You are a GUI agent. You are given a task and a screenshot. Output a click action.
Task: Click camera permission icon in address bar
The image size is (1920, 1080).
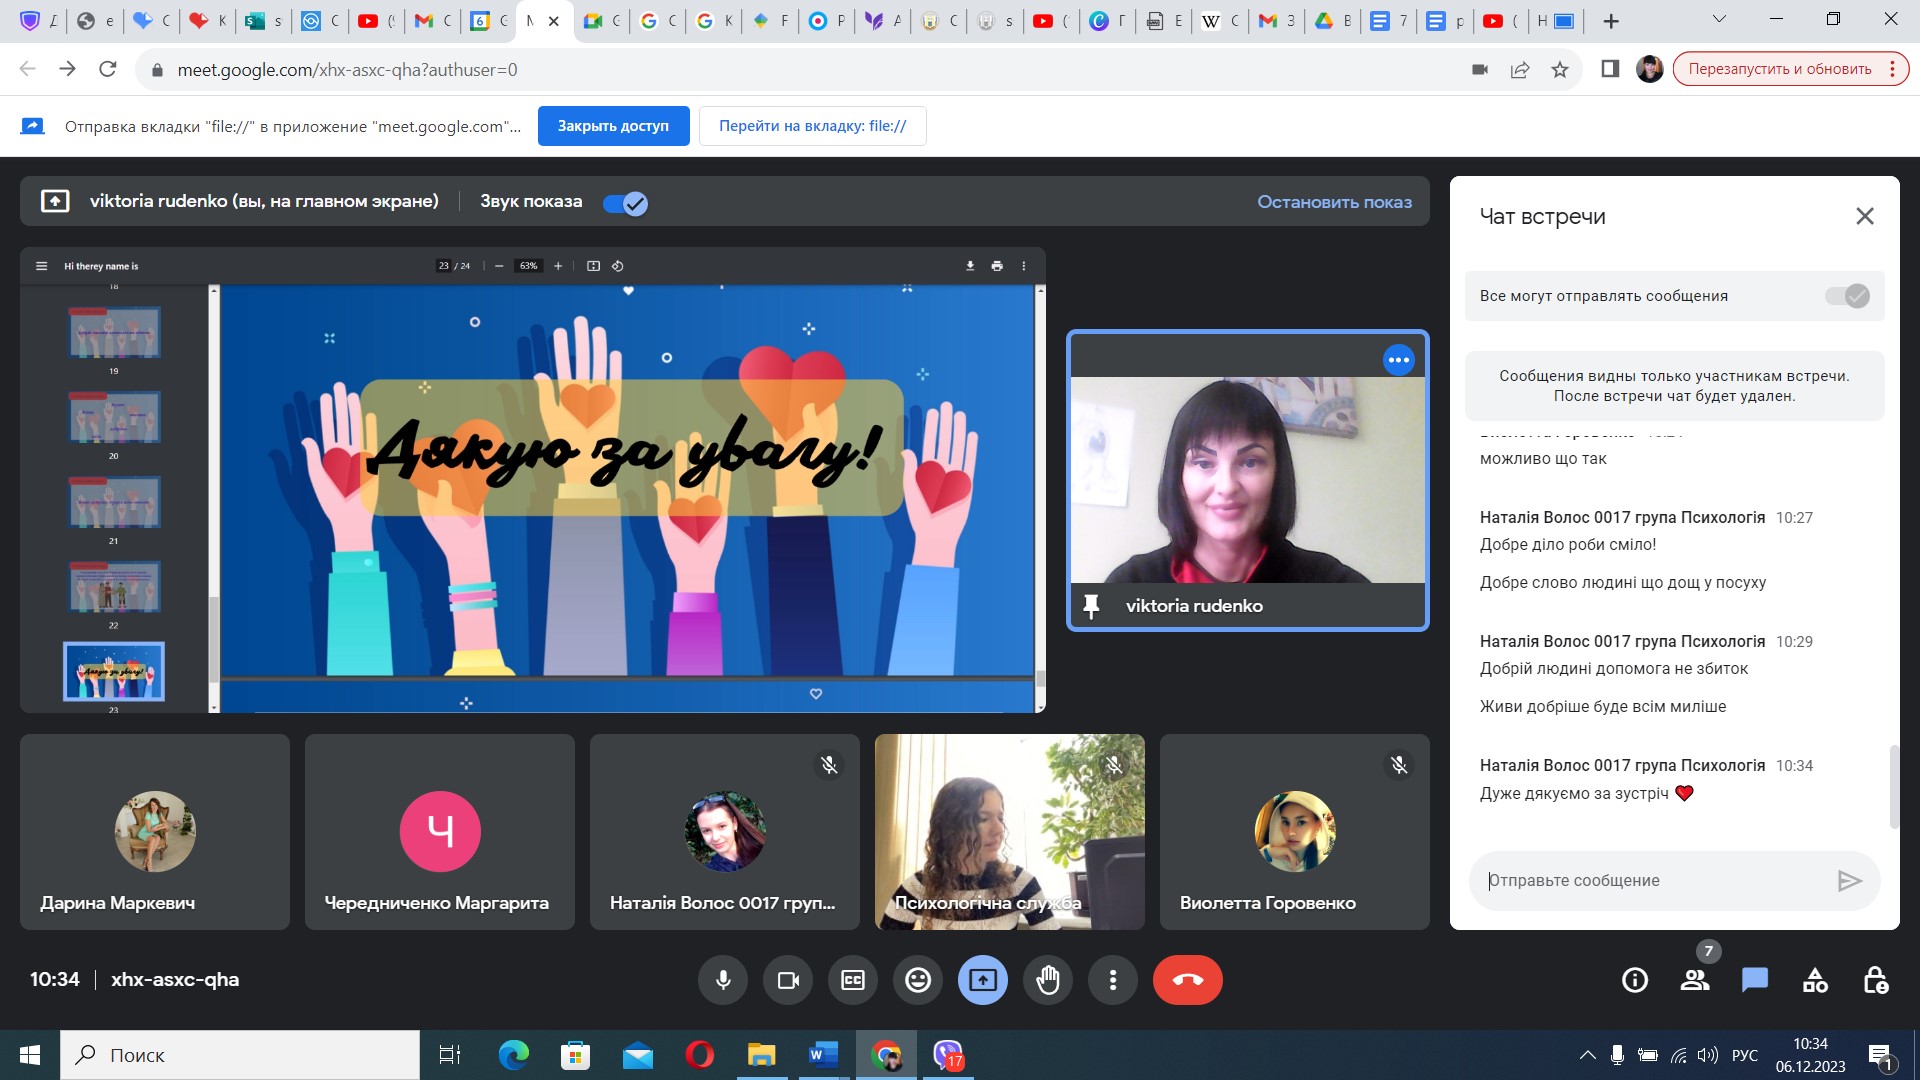1480,69
